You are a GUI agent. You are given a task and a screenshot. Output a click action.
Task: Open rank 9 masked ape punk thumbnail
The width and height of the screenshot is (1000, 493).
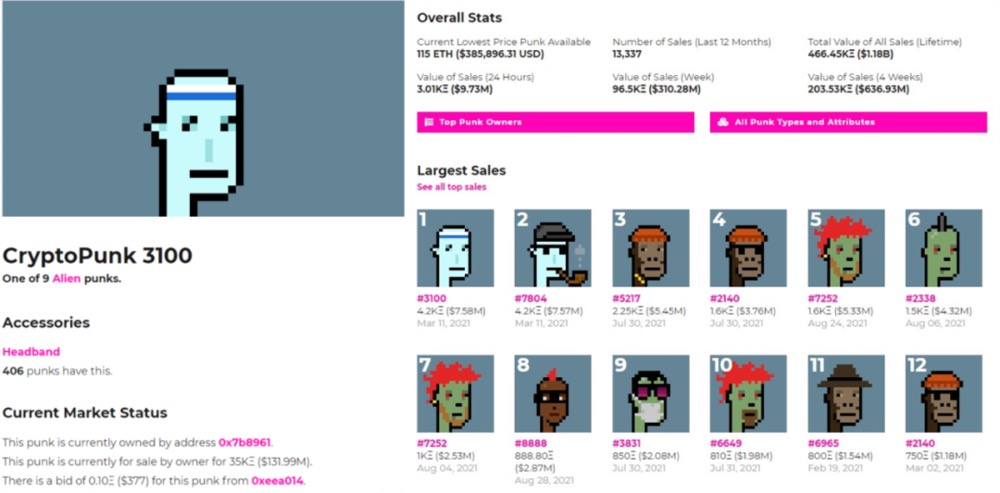pyautogui.click(x=650, y=393)
